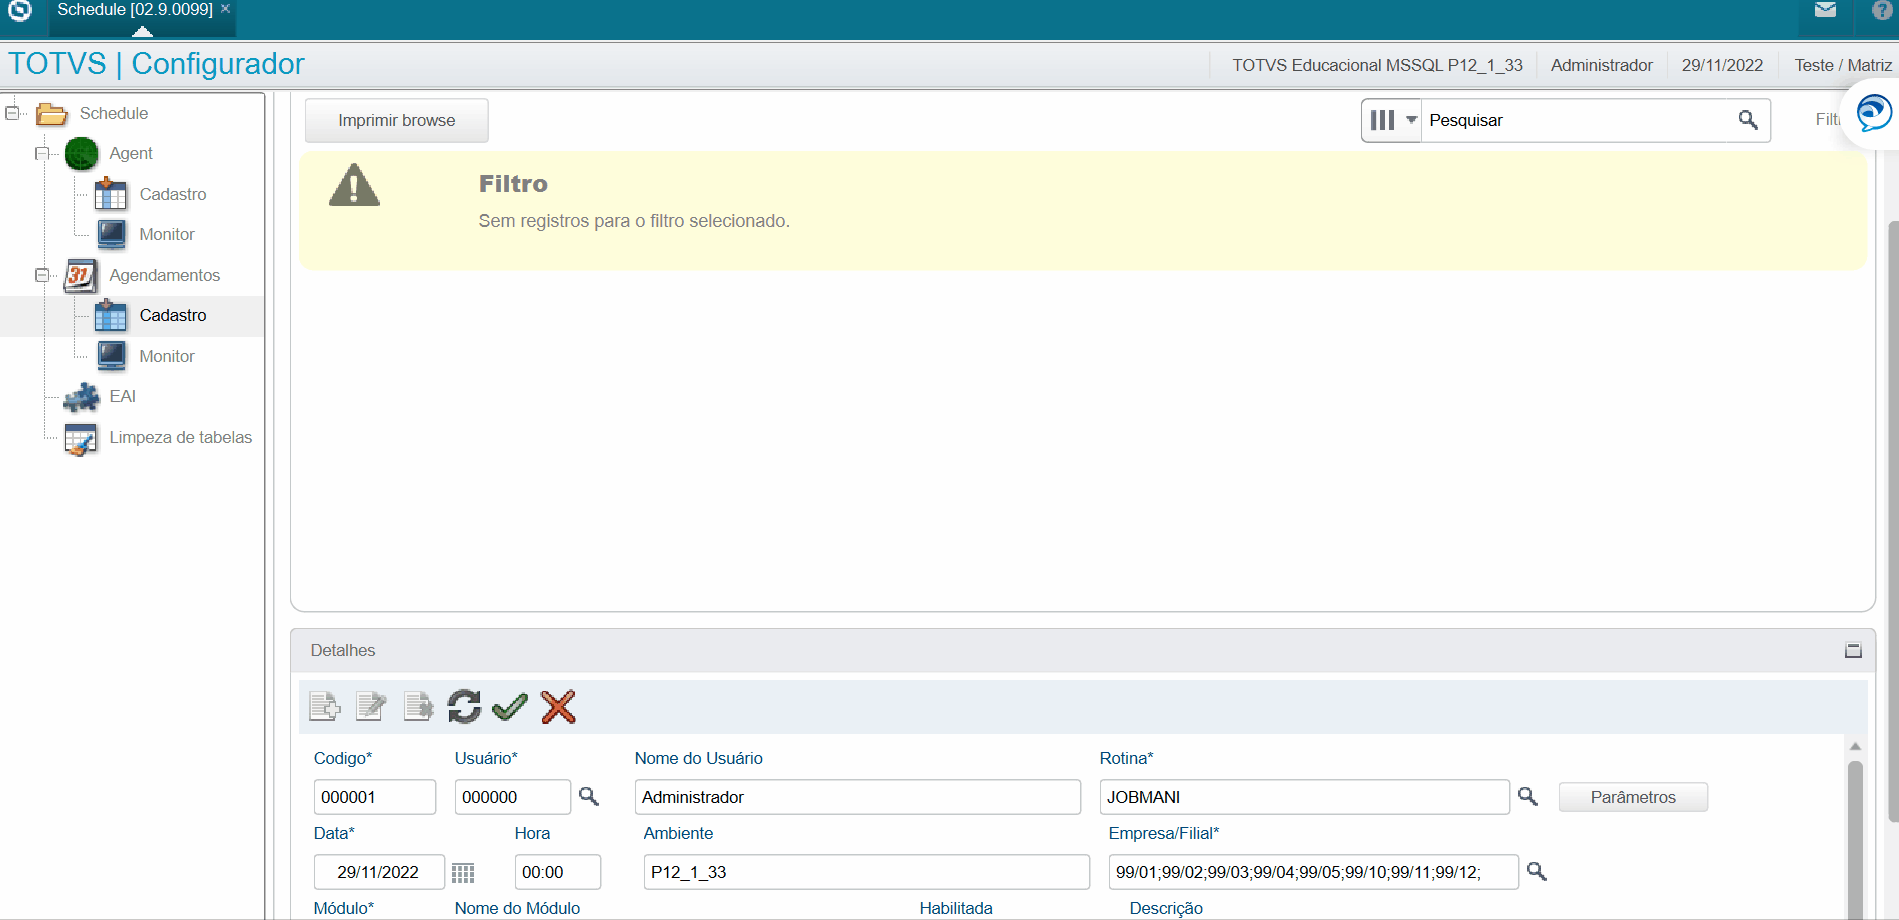1899x920 pixels.
Task: Click the details scrollbar up arrow
Action: 1855,747
